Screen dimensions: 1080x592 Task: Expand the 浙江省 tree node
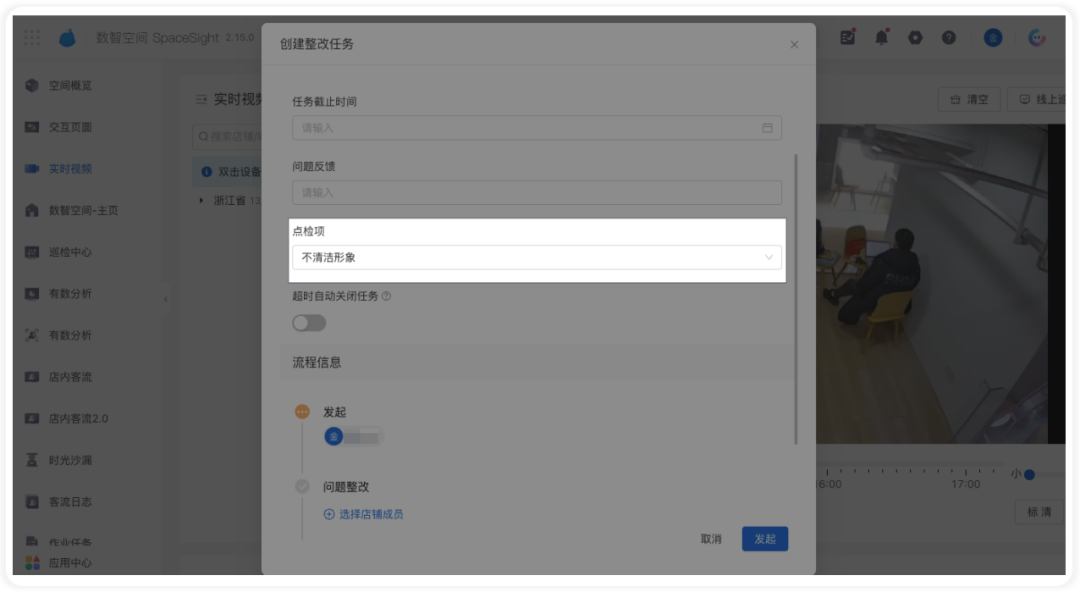click(x=201, y=200)
